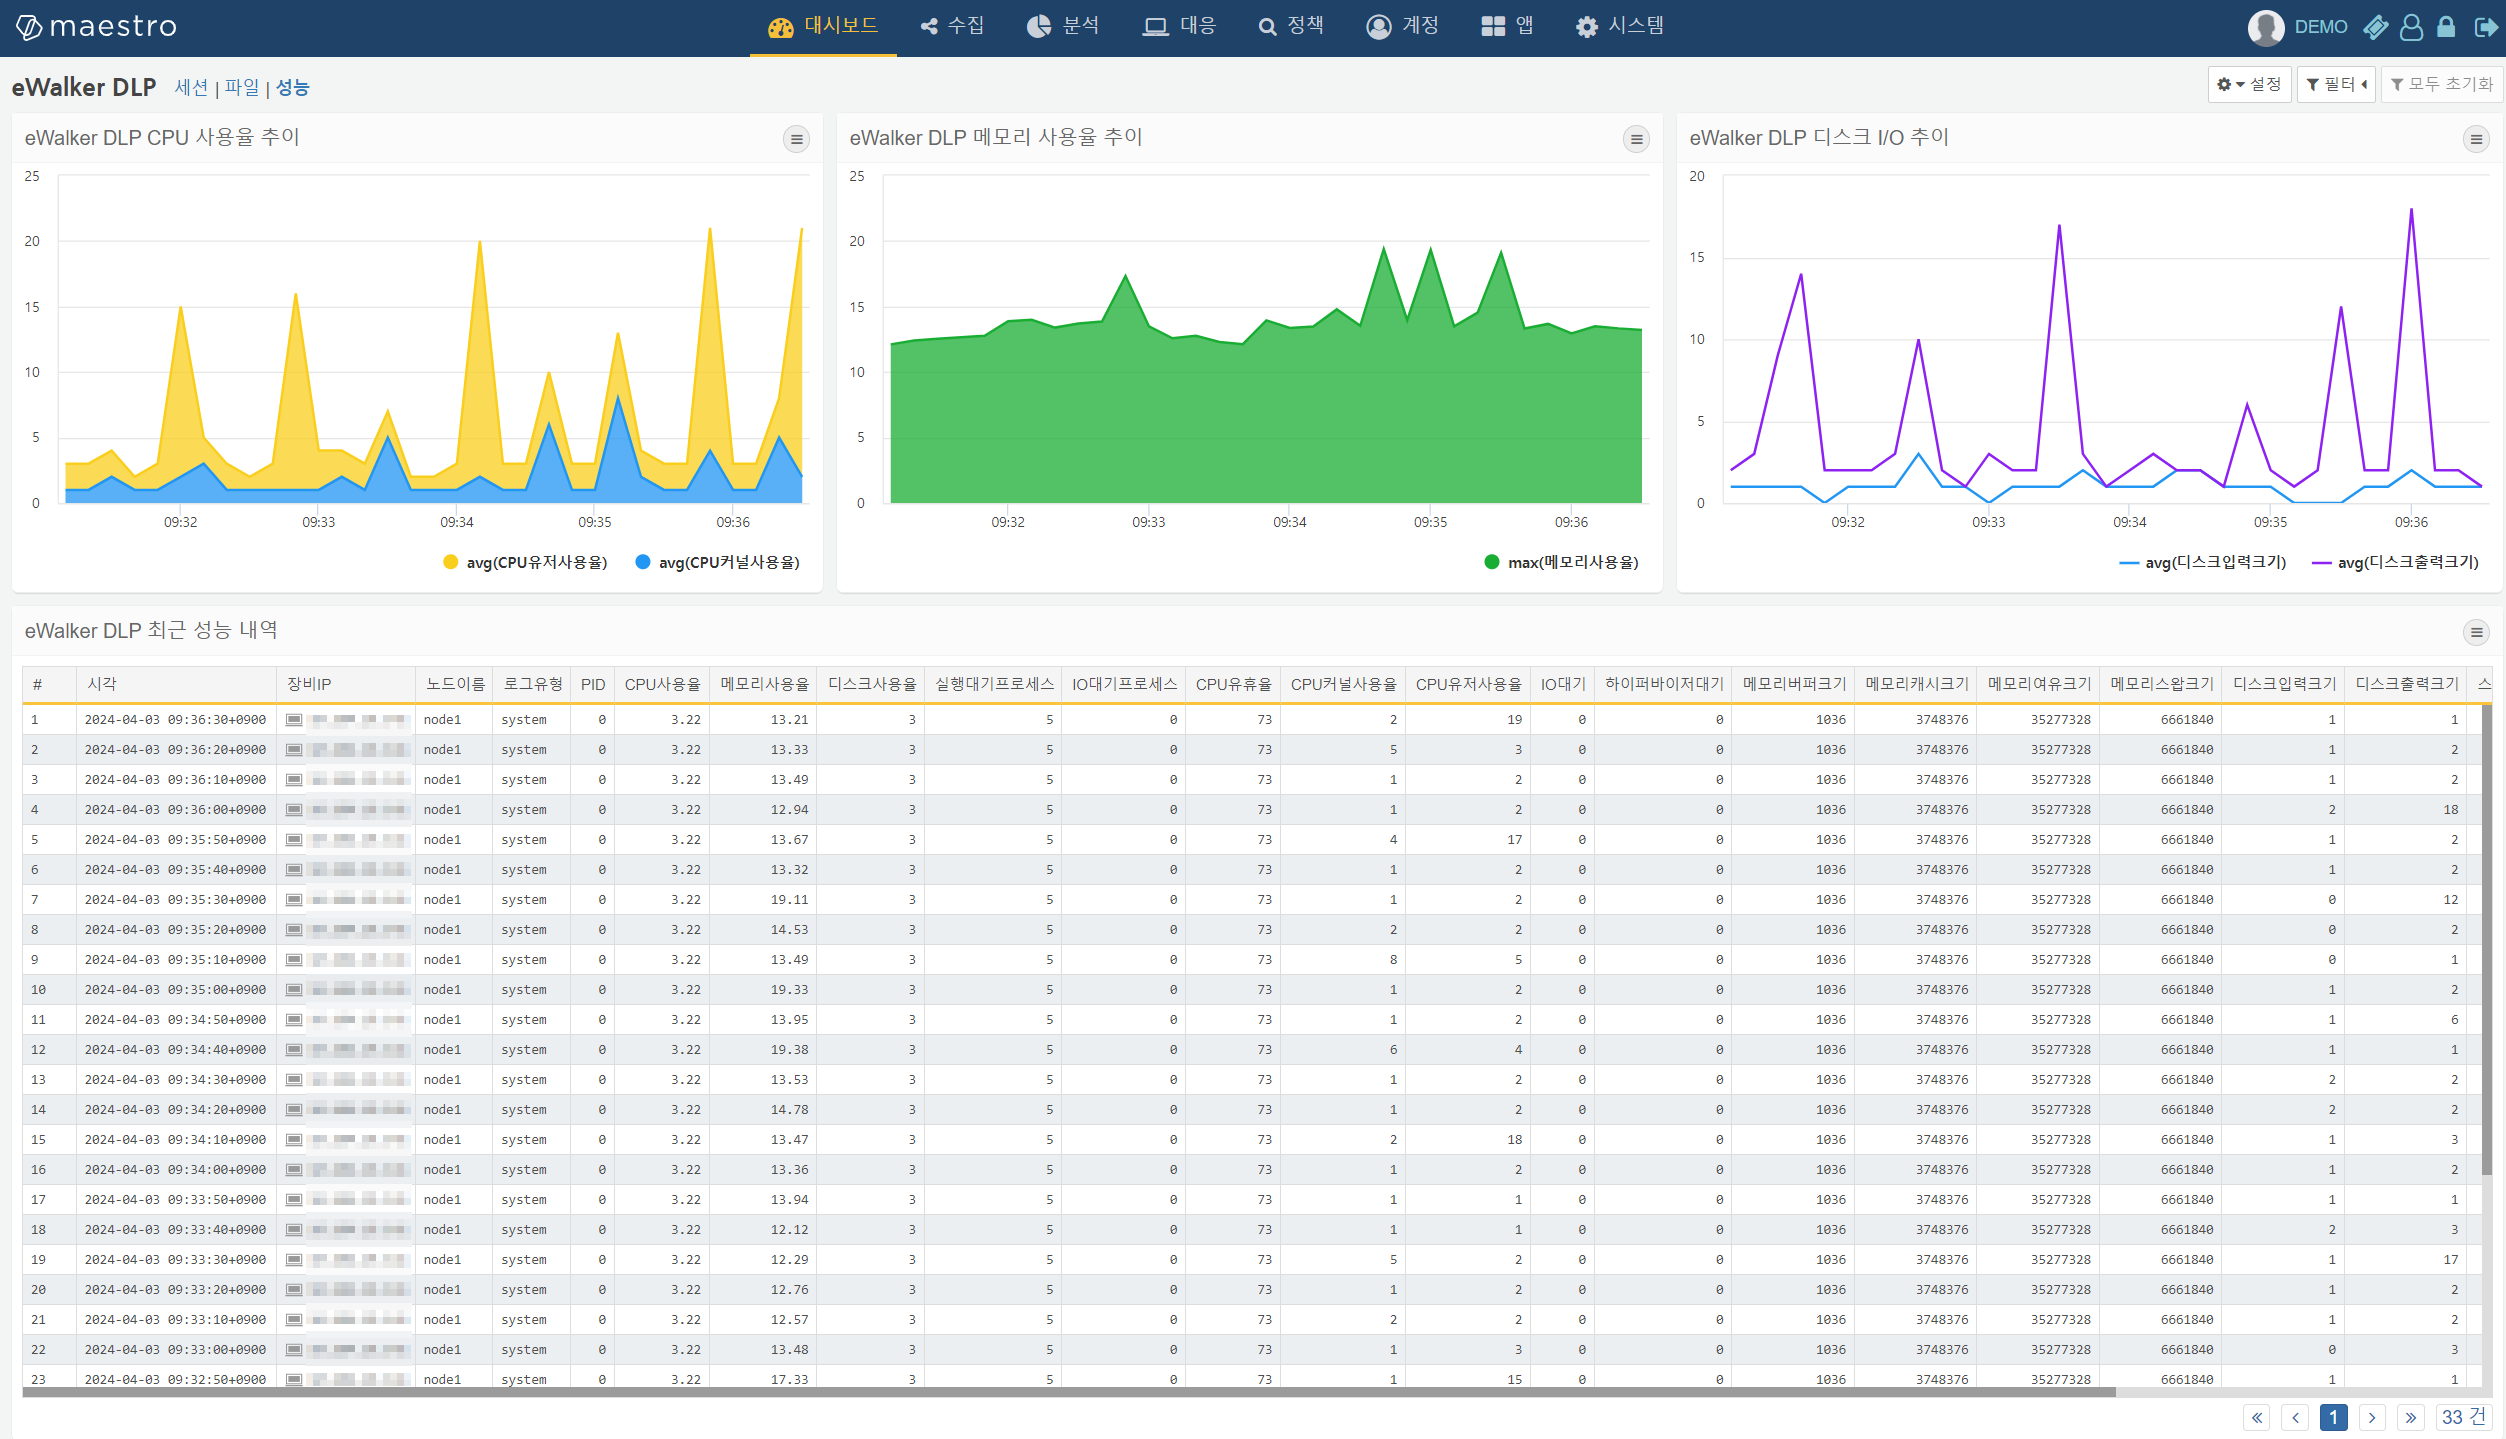This screenshot has width=2506, height=1439.
Task: Sort by 메모리캐시크기 column header
Action: click(1917, 684)
